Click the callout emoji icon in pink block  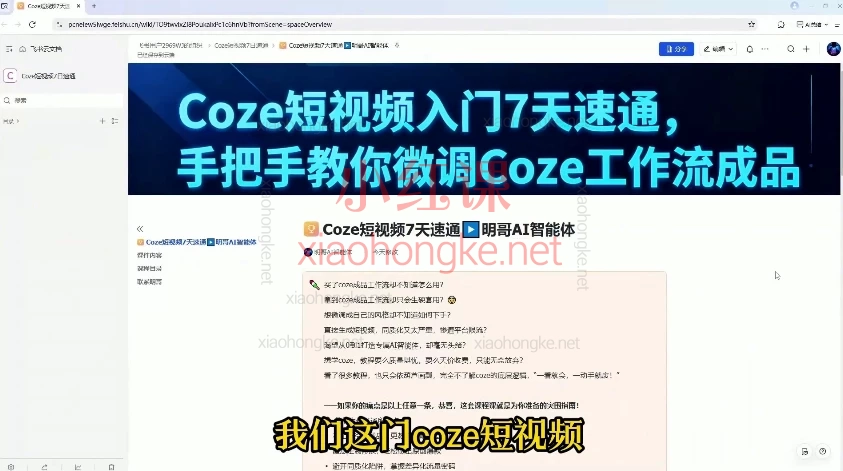point(315,285)
